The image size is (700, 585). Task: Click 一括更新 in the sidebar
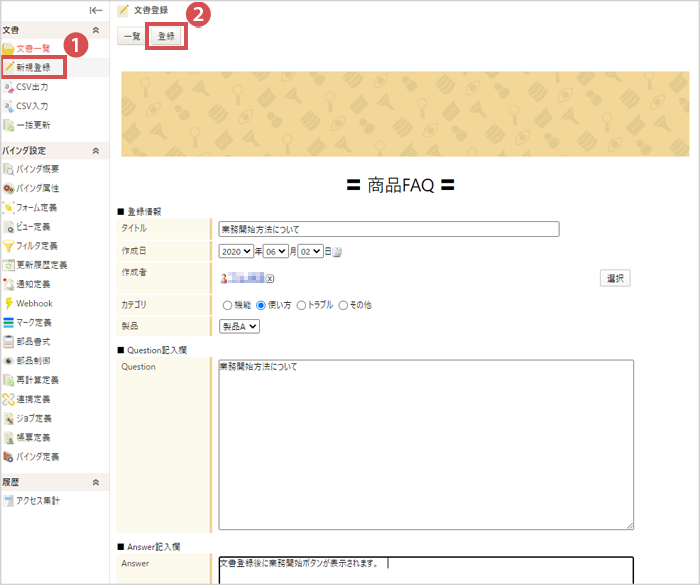(33, 125)
